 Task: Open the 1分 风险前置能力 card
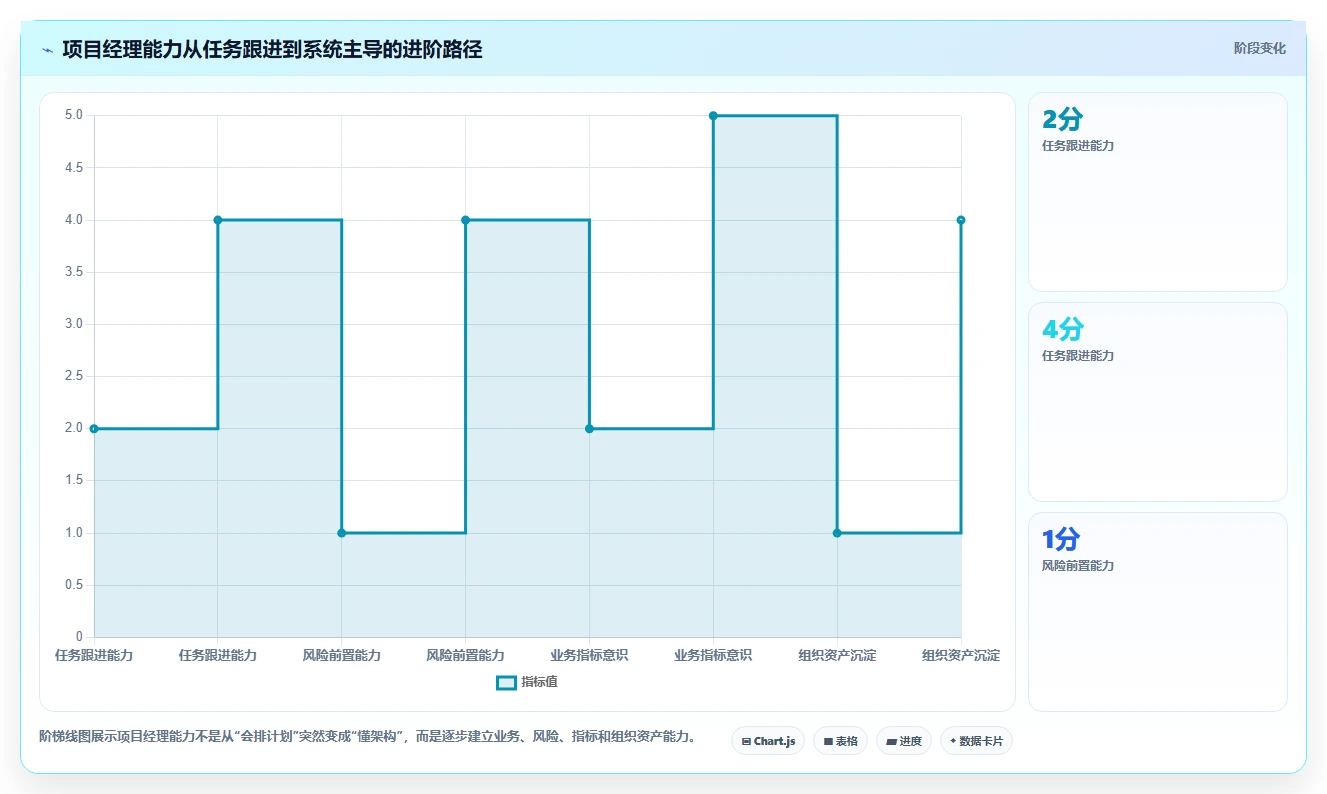click(x=1158, y=612)
